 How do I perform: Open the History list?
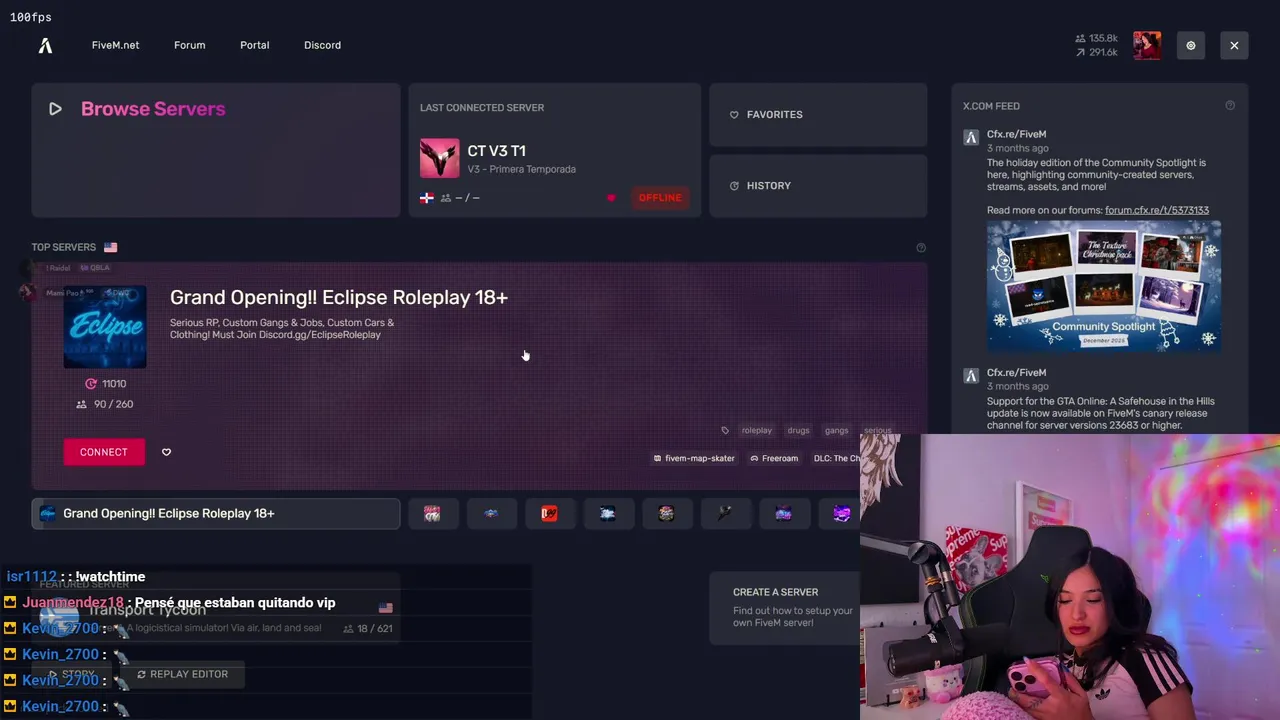pos(818,186)
